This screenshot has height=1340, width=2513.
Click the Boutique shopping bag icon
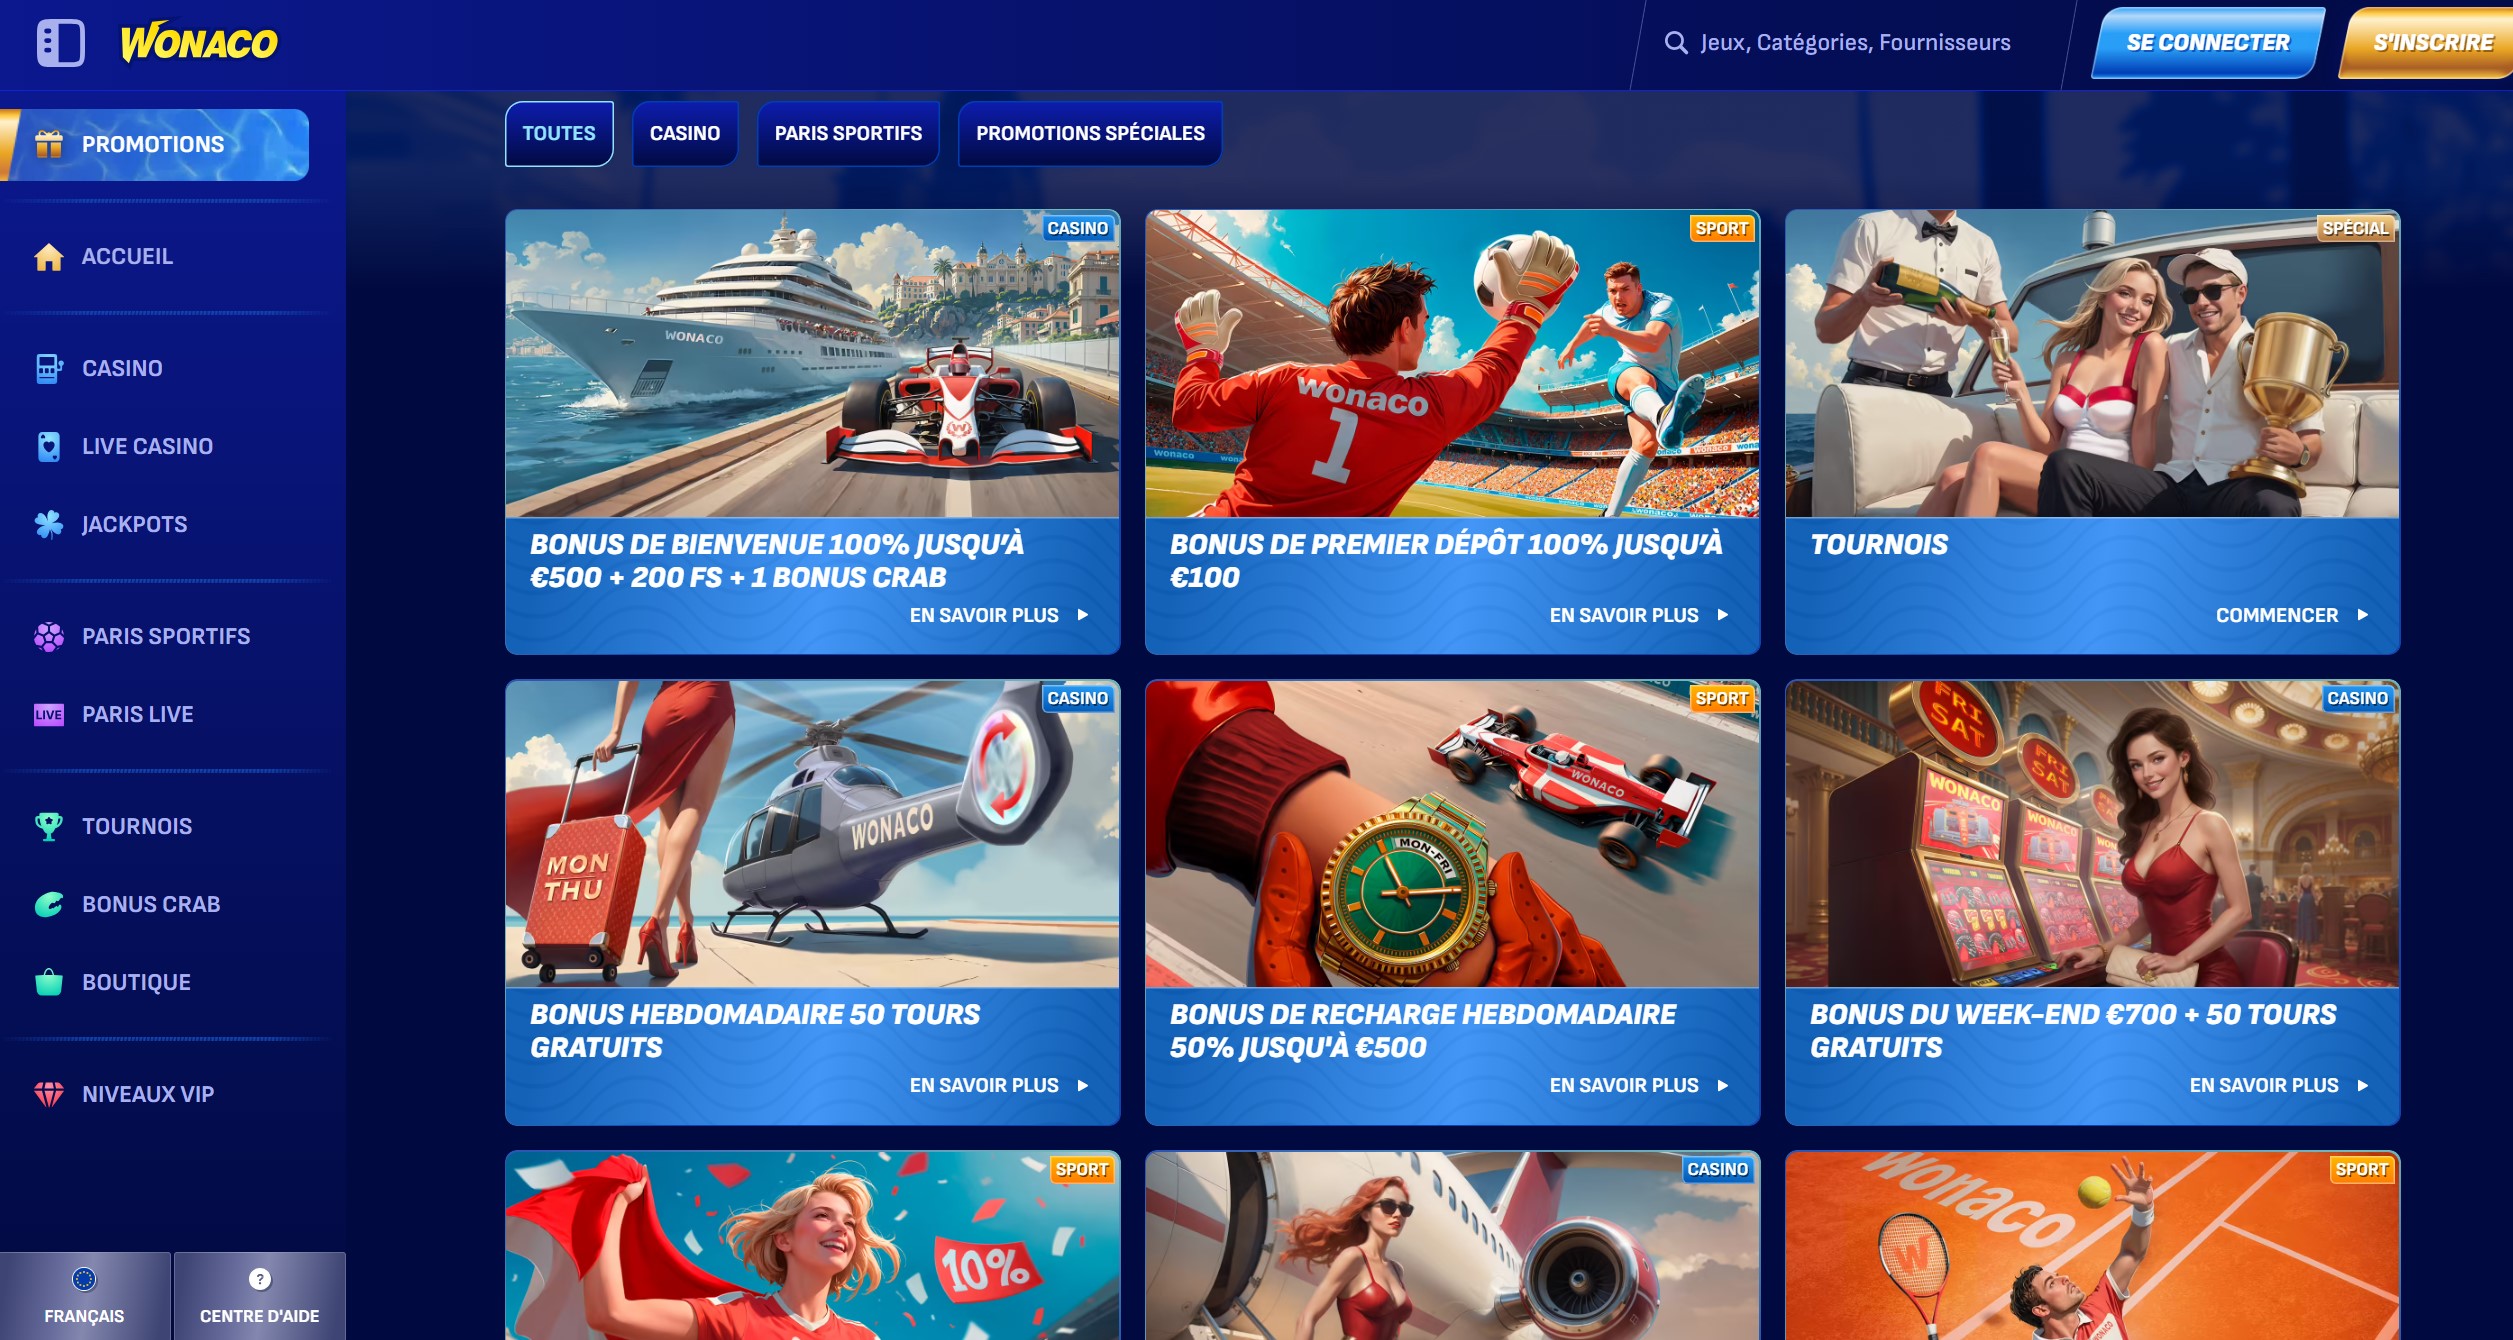tap(49, 983)
